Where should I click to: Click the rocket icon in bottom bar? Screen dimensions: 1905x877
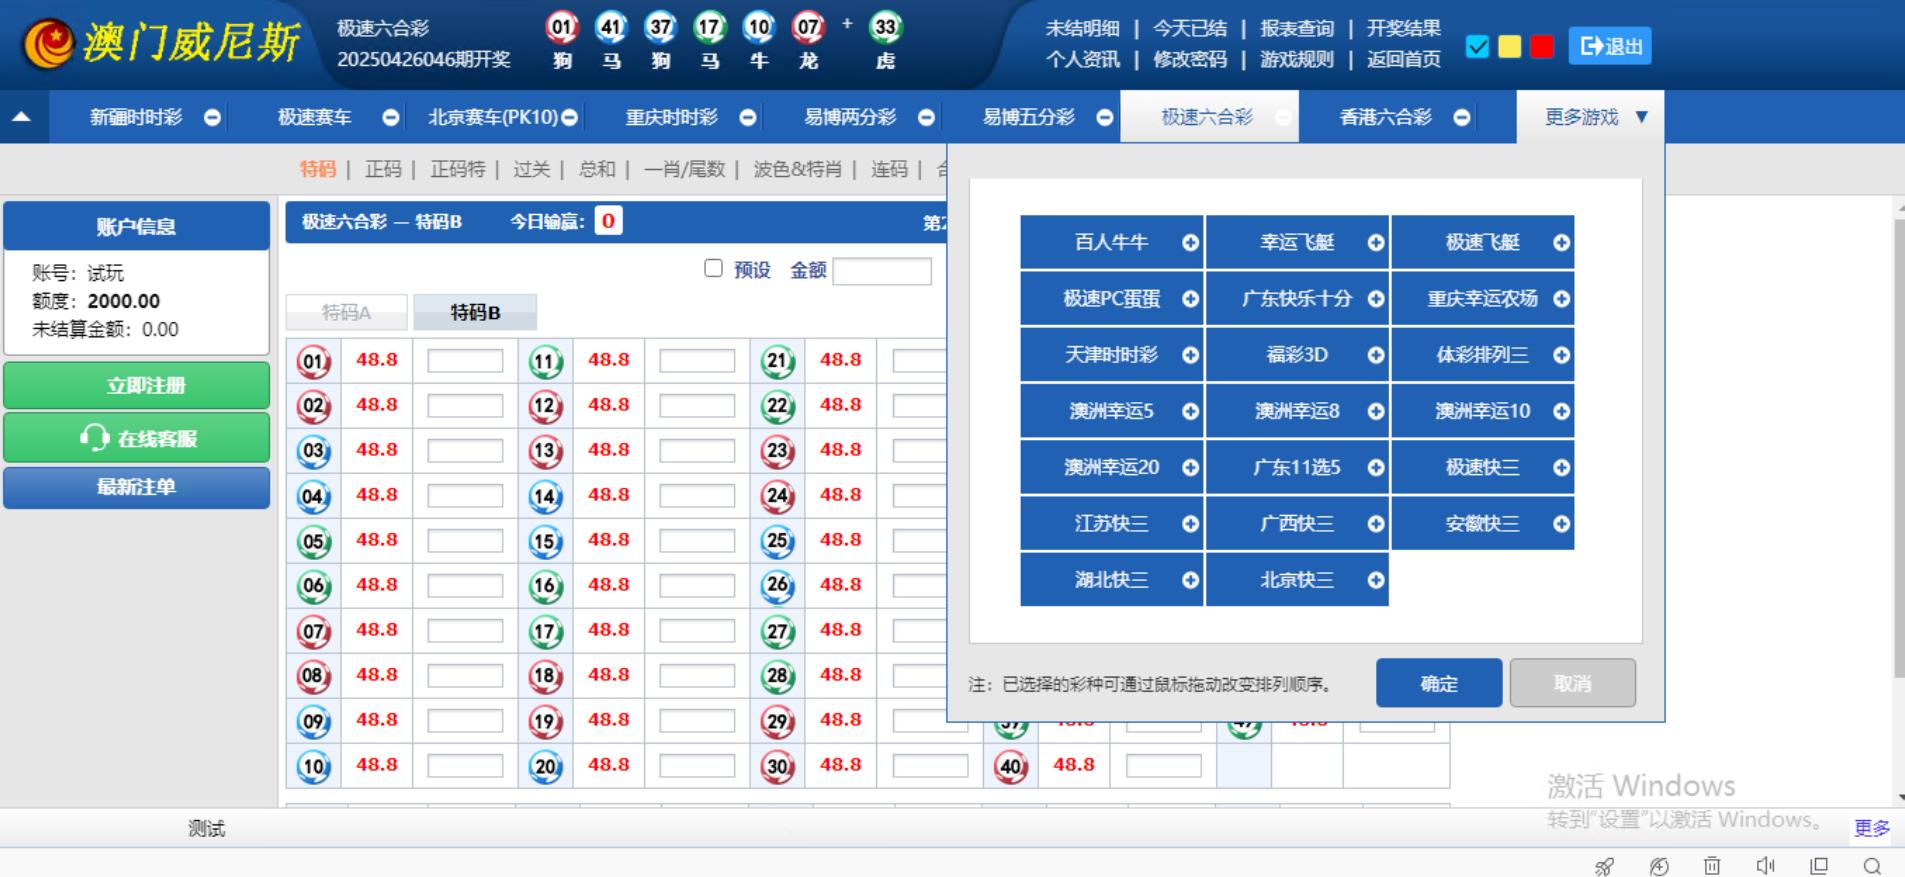1604,866
